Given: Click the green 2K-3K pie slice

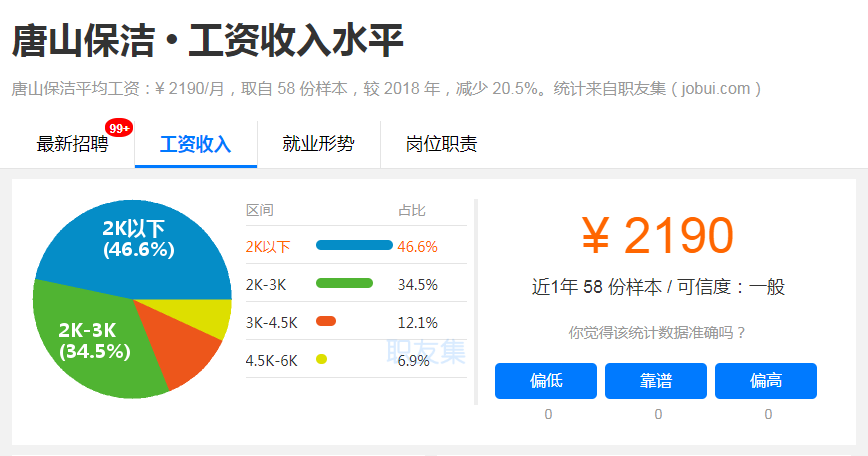Looking at the screenshot, I should click(94, 340).
